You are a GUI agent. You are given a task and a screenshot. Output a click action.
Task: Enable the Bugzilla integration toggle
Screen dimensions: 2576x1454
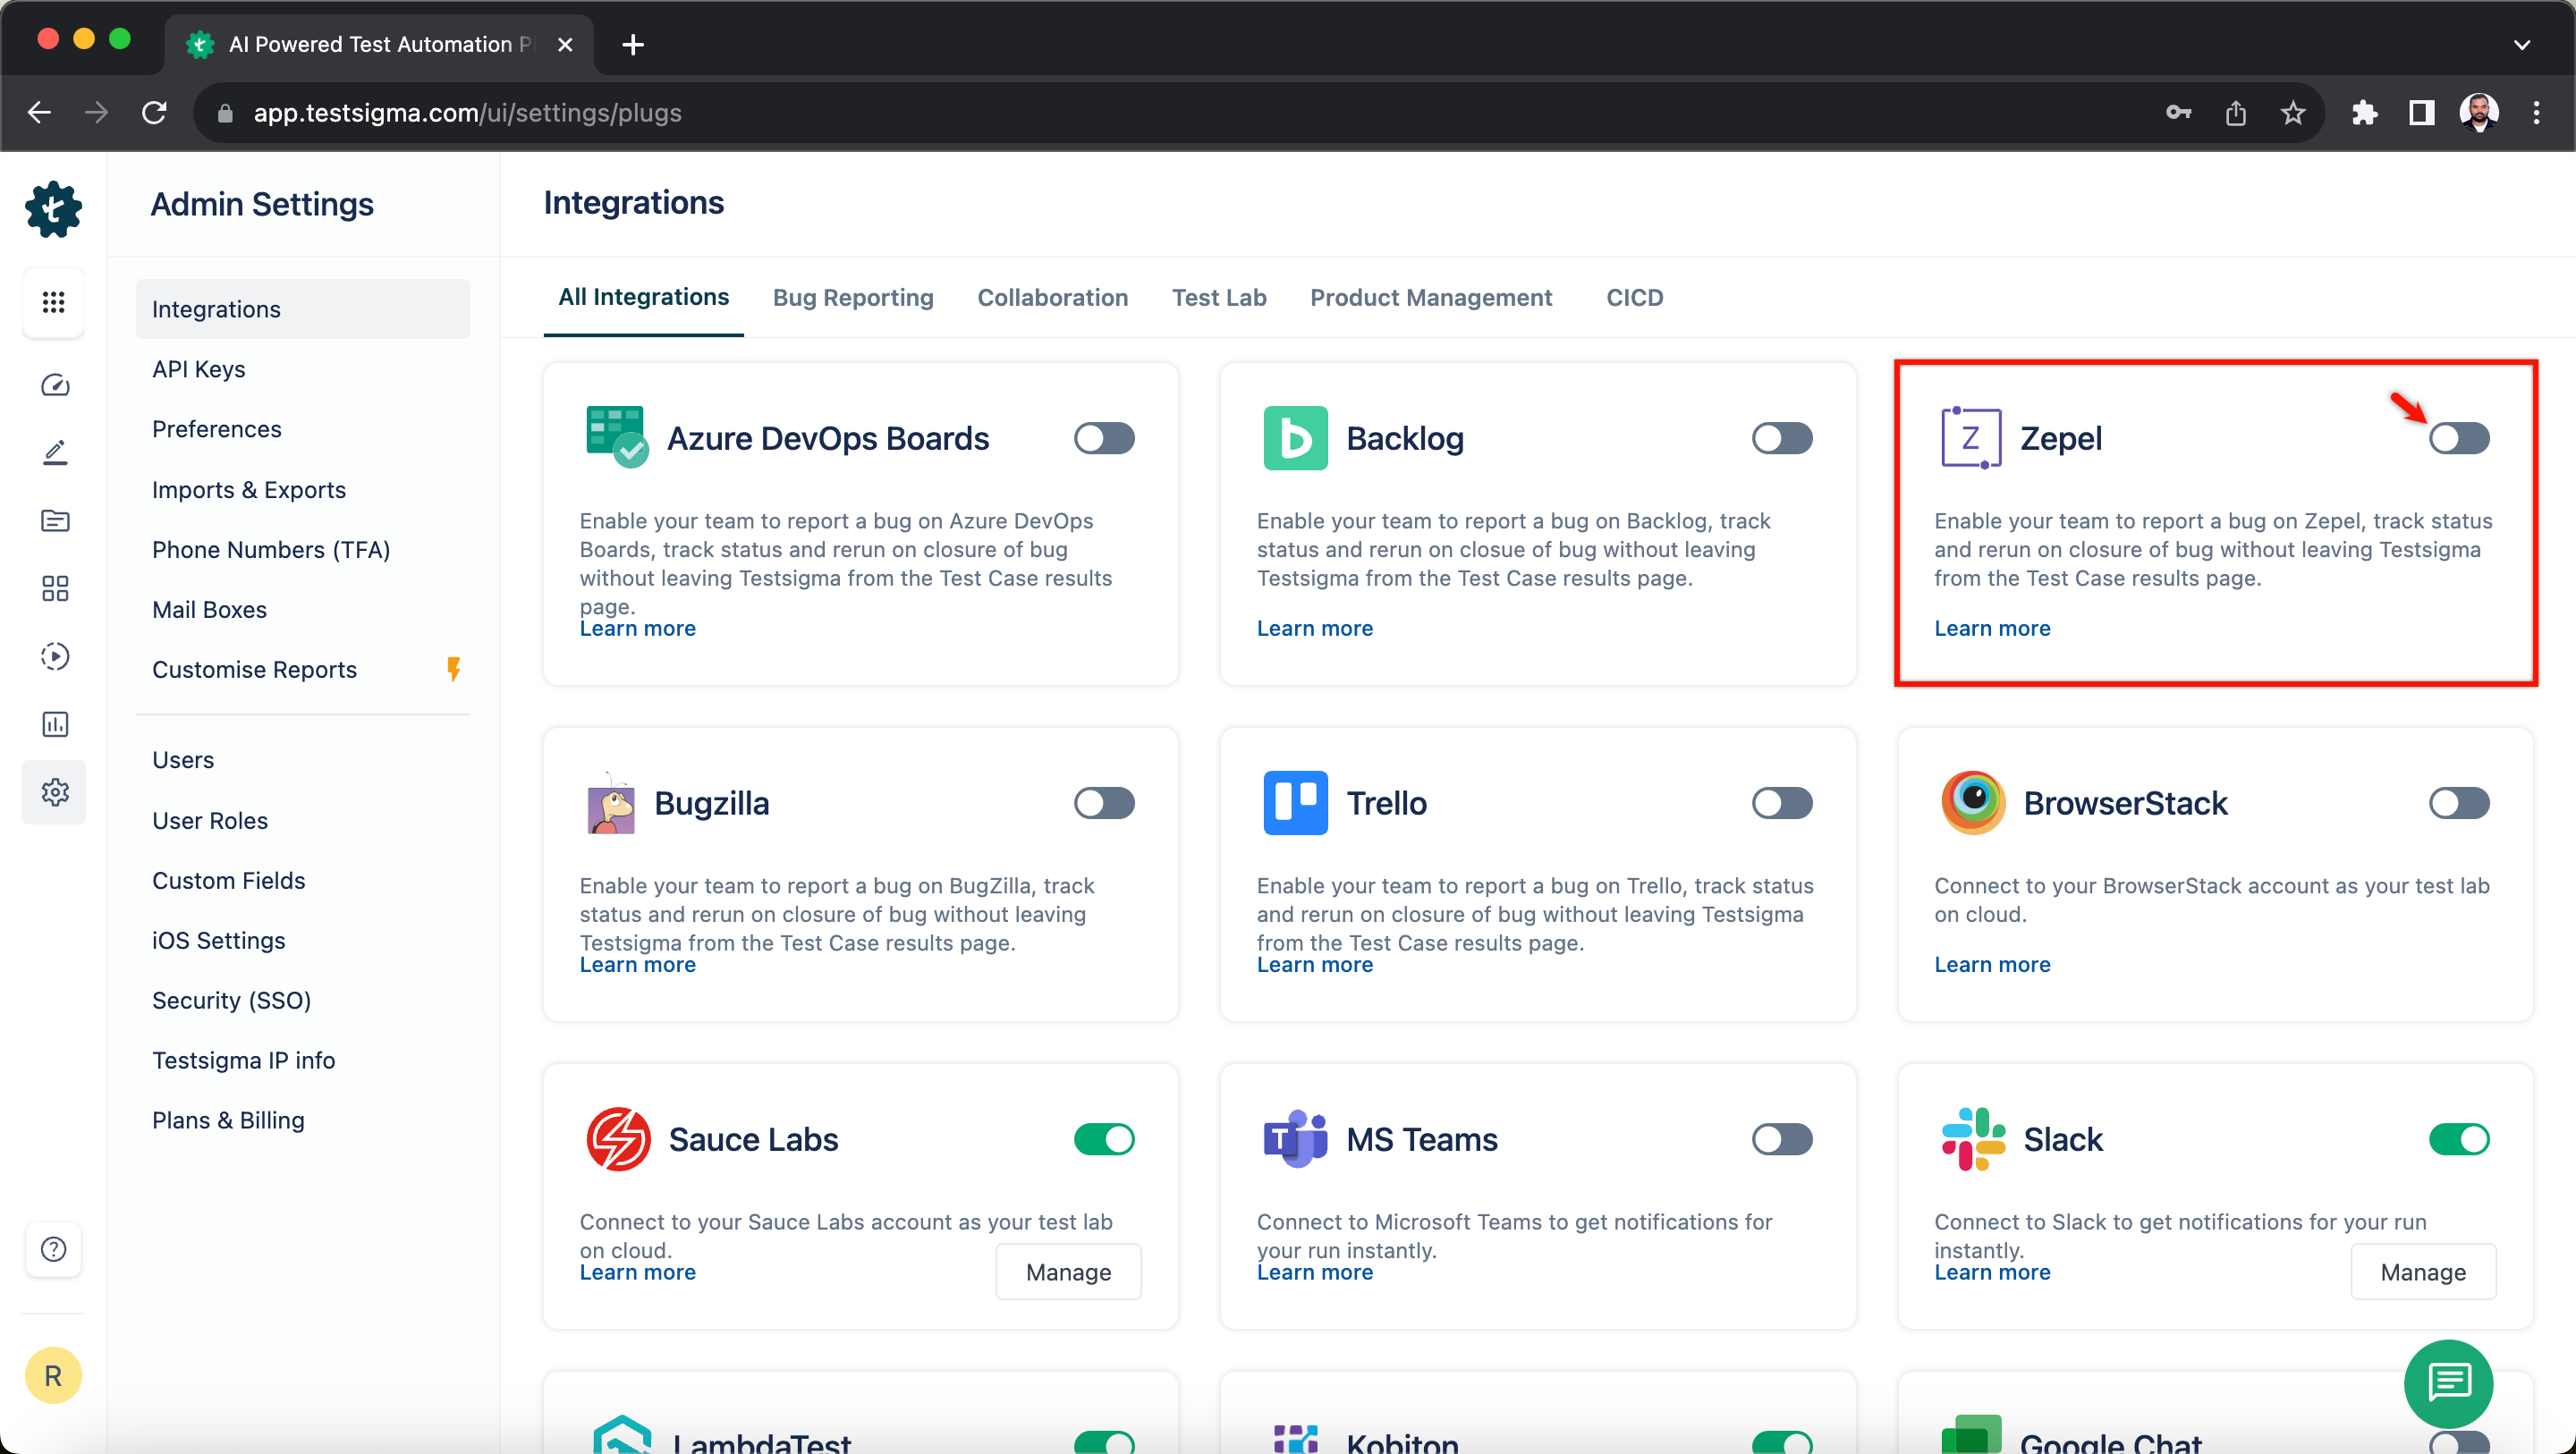click(1104, 802)
